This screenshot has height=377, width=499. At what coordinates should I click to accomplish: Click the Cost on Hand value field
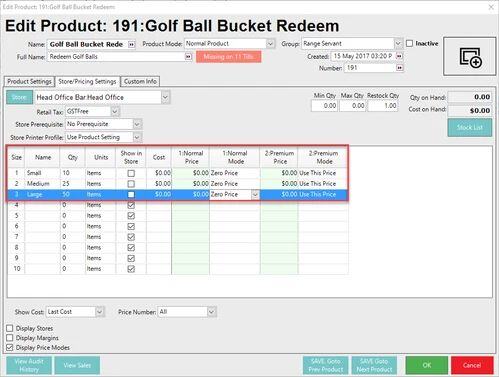pyautogui.click(x=470, y=111)
